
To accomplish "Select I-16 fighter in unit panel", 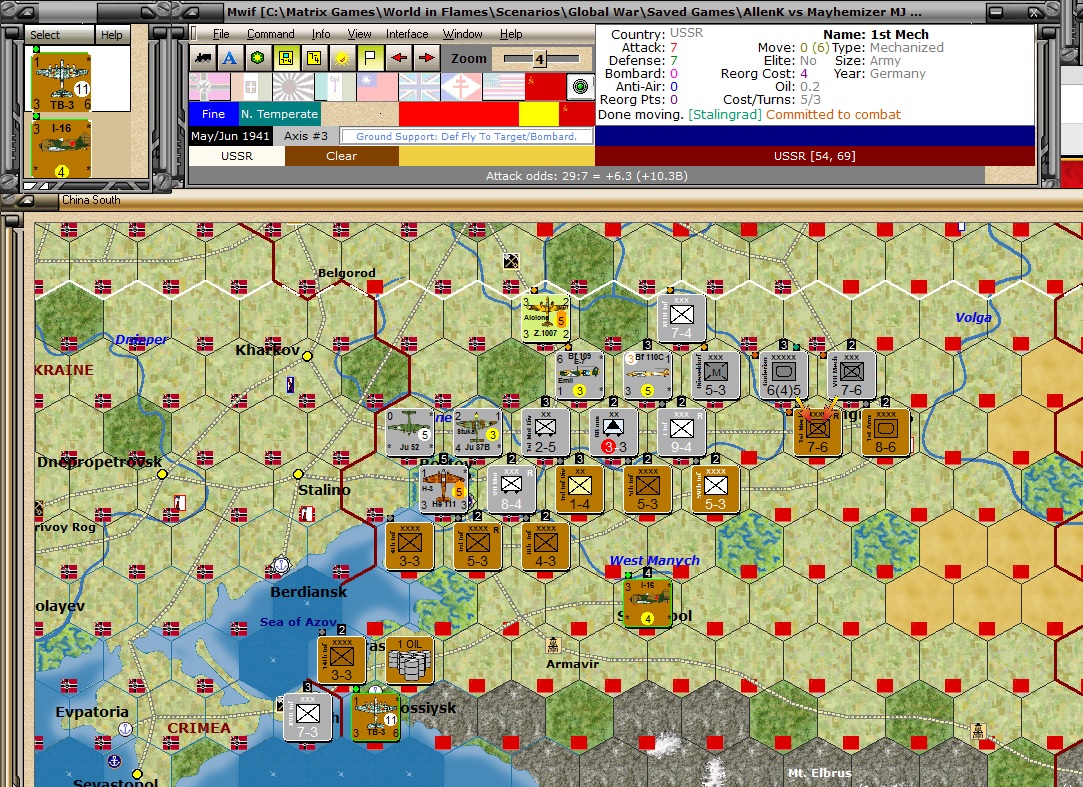I will pyautogui.click(x=61, y=149).
